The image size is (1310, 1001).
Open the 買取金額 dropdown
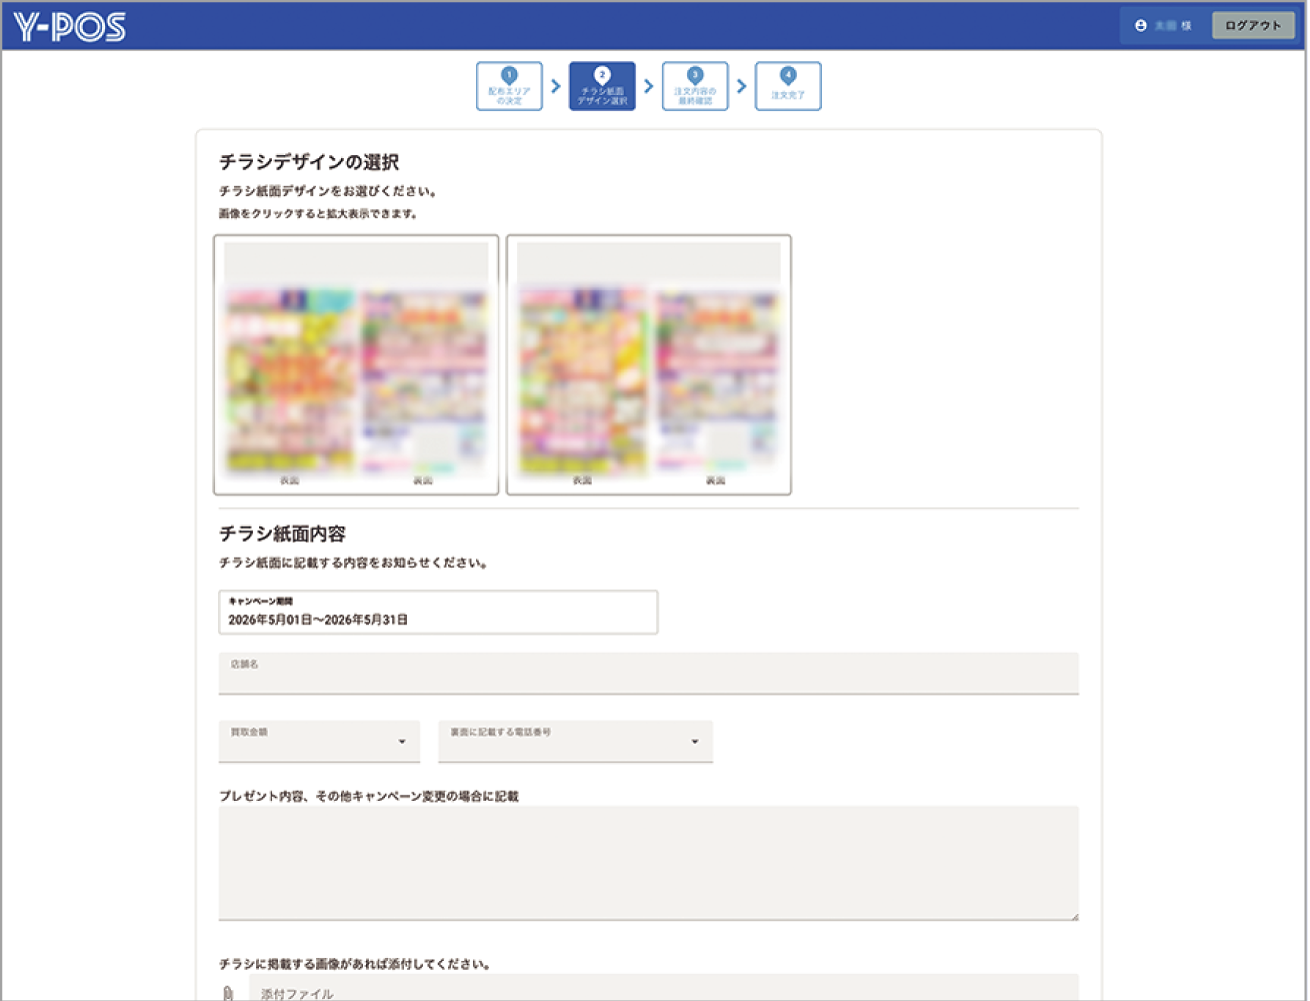coord(319,741)
